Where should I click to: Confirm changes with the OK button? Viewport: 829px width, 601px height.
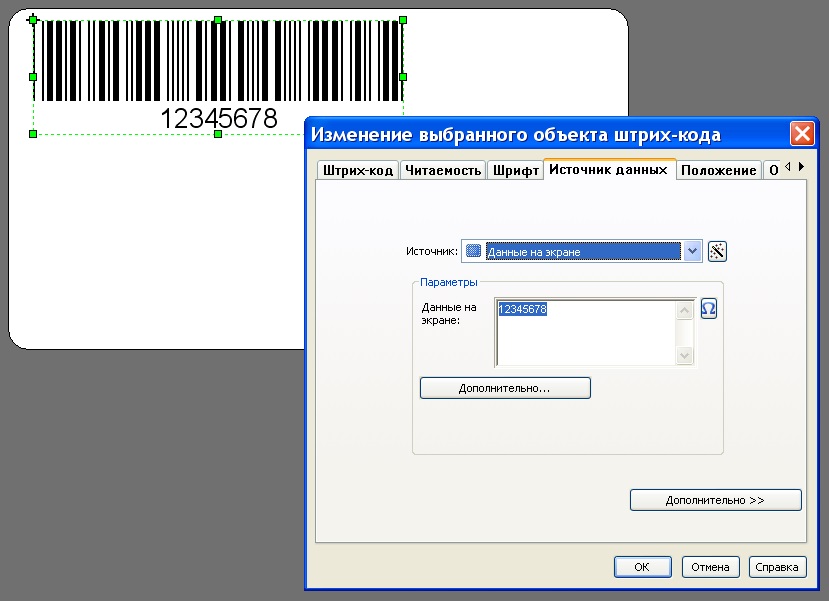coord(642,567)
